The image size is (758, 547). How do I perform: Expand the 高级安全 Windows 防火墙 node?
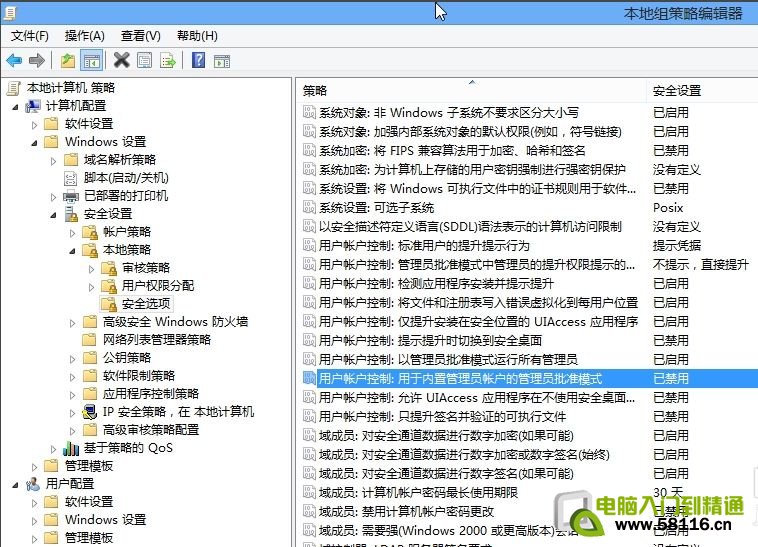point(73,322)
